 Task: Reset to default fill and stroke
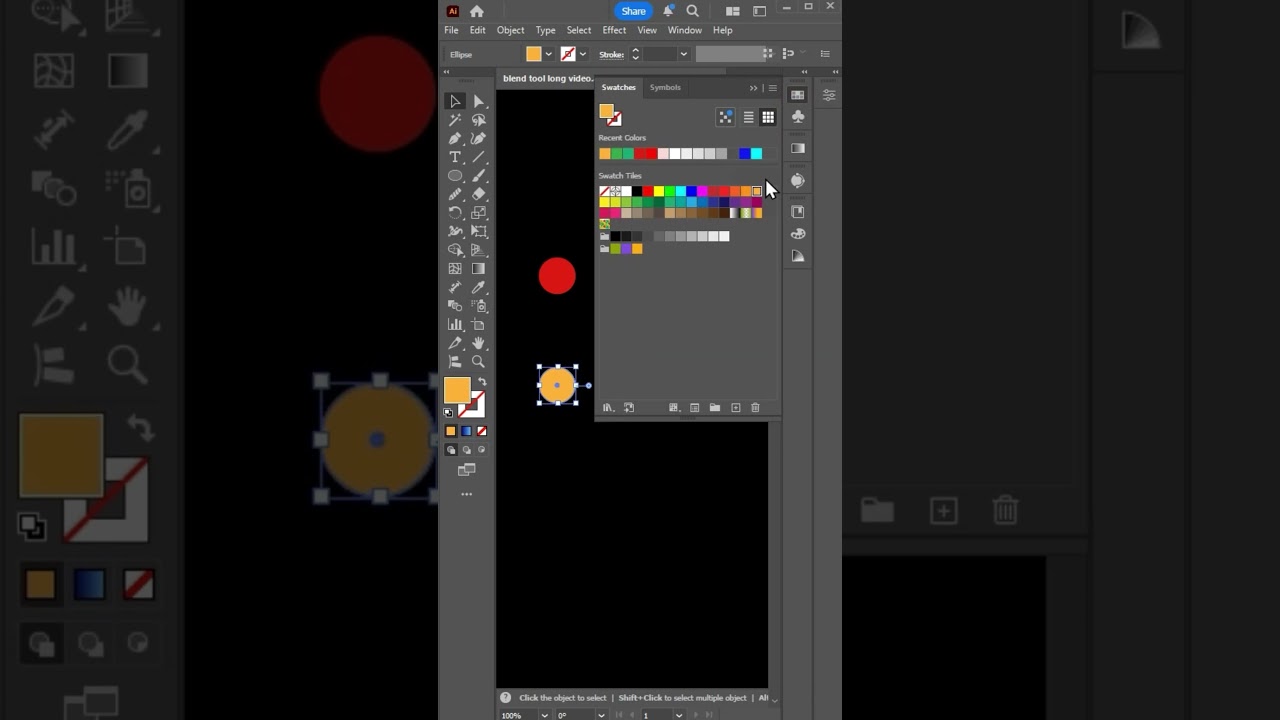[448, 413]
